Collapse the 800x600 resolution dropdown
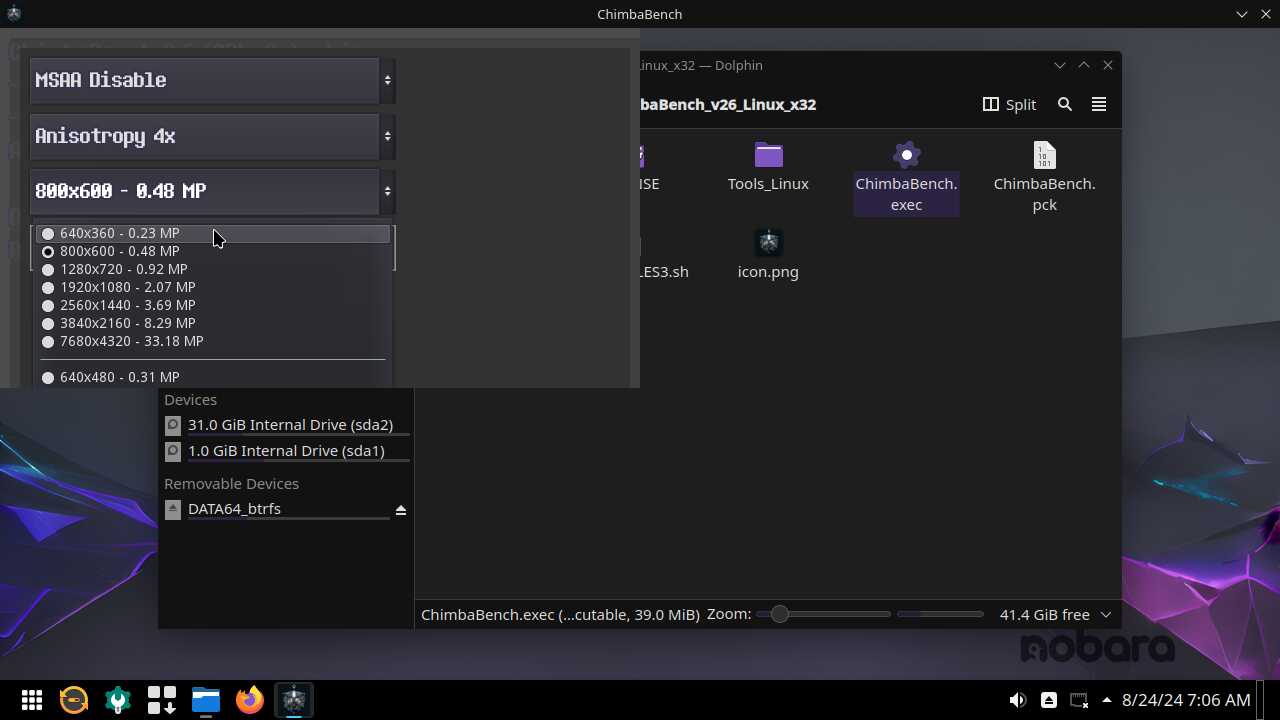This screenshot has height=720, width=1280. [x=212, y=191]
